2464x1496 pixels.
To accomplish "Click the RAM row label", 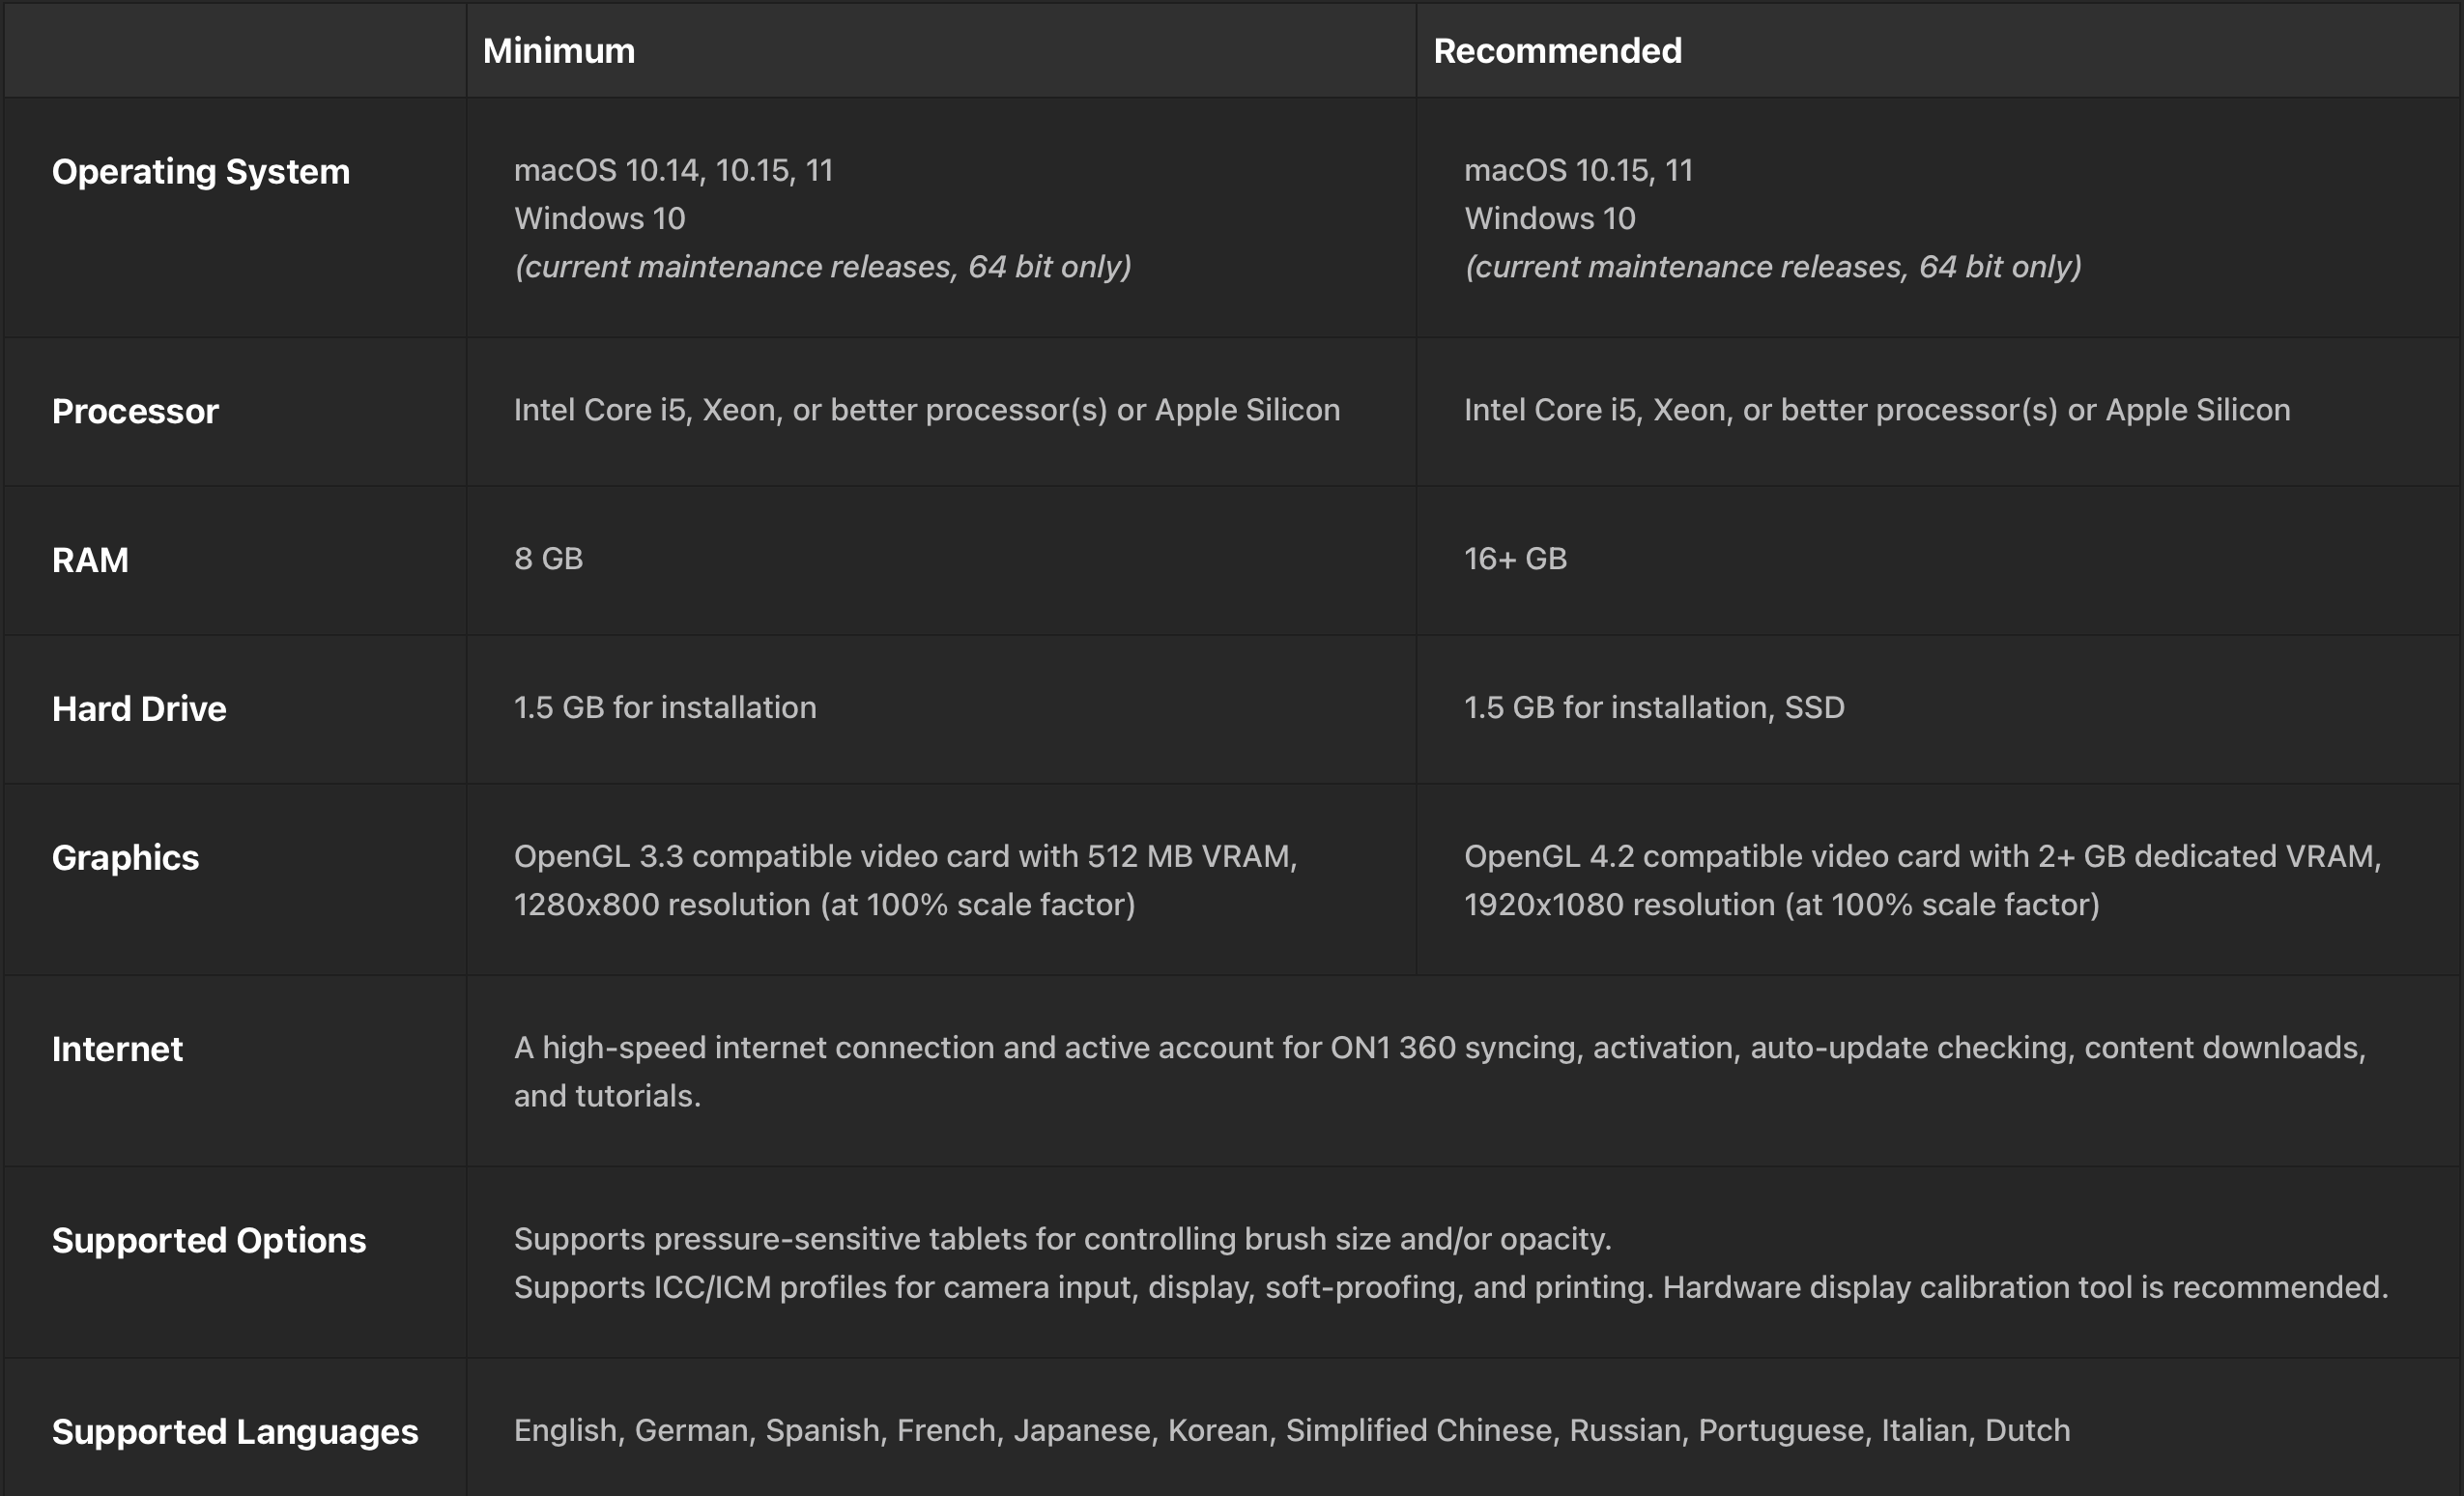I will pos(90,560).
